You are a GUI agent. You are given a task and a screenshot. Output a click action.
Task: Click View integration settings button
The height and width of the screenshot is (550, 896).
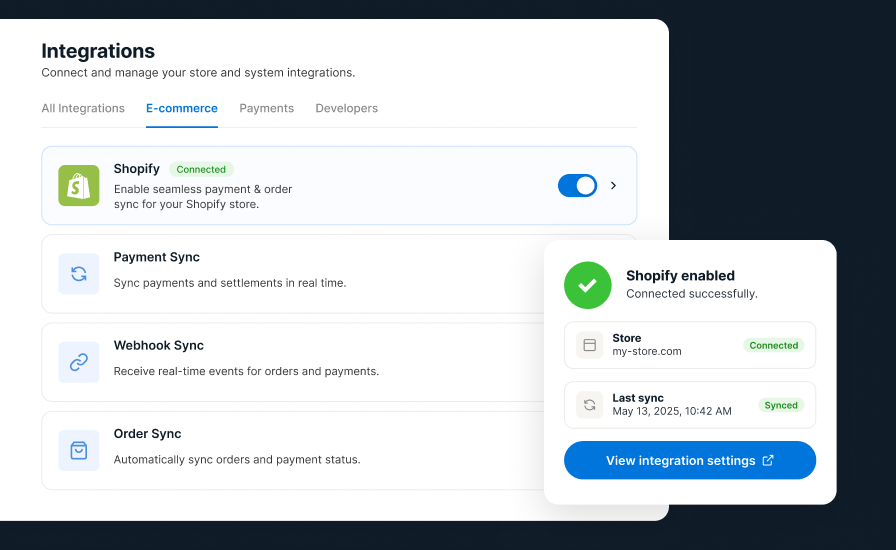[690, 460]
